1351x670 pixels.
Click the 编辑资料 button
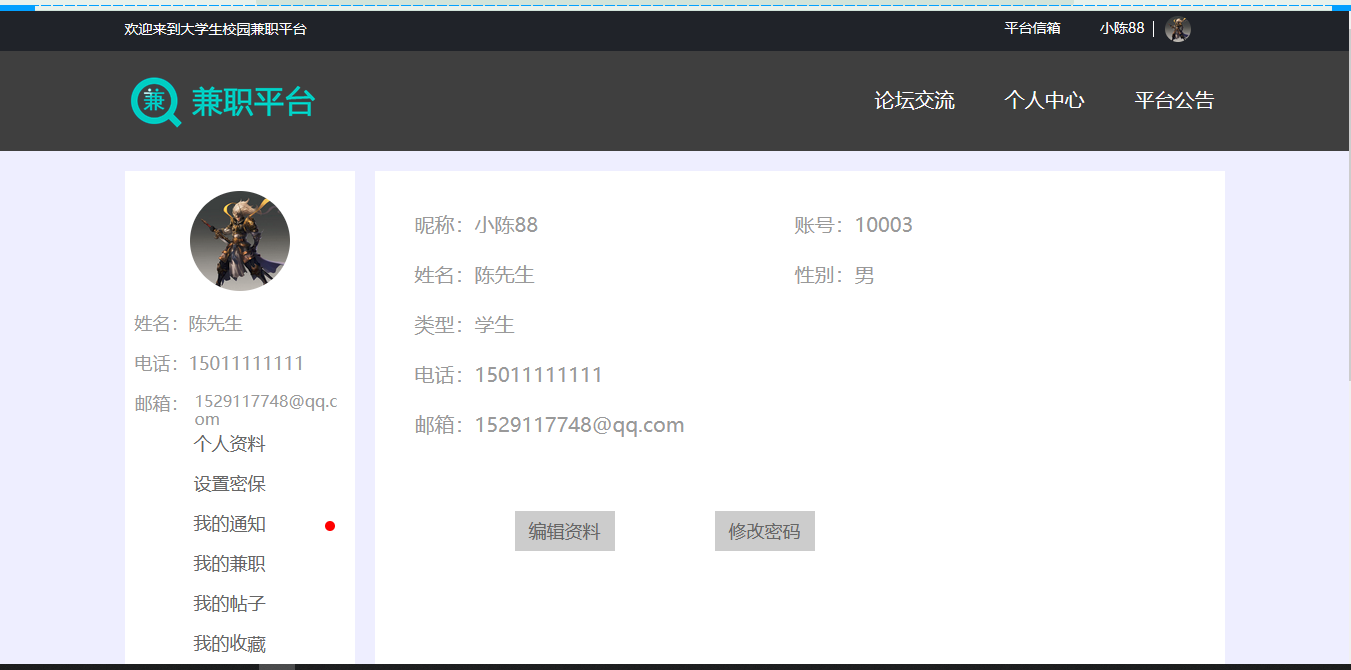(564, 530)
